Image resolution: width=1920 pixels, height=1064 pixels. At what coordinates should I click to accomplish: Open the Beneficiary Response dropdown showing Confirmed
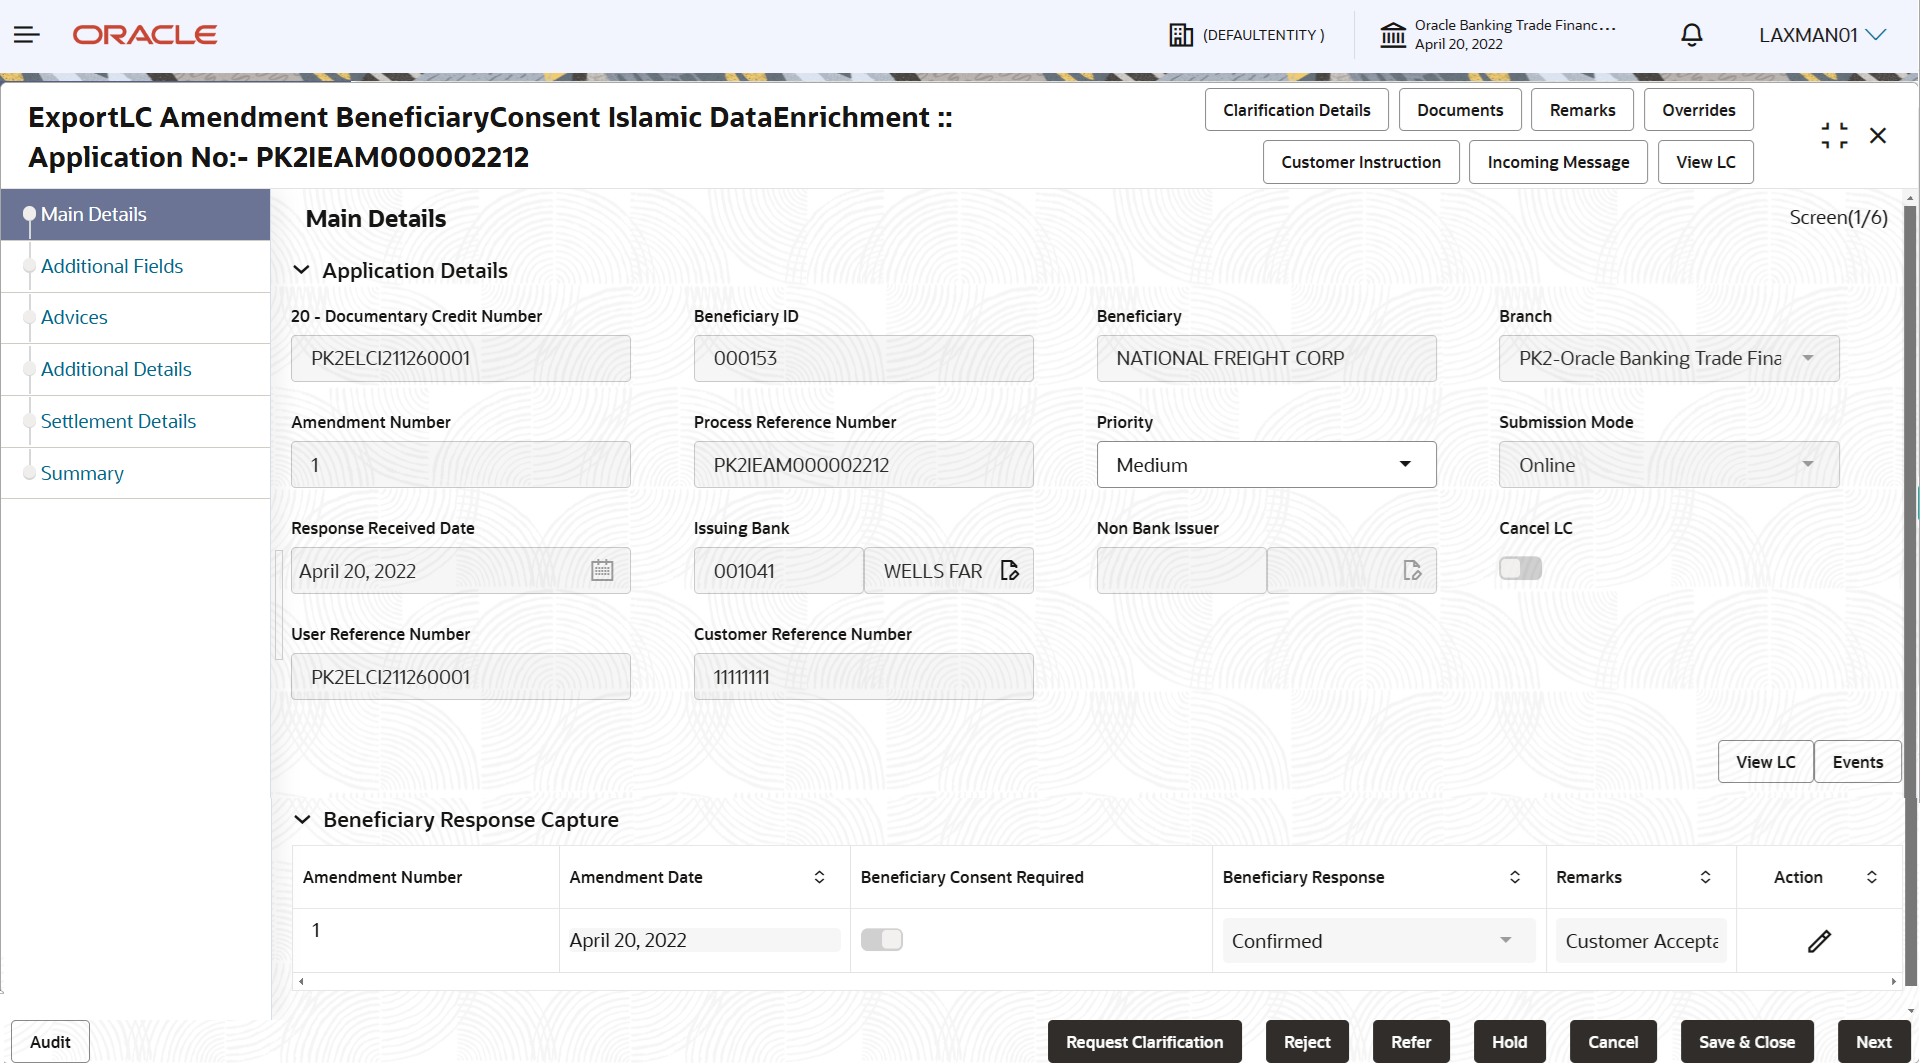point(1504,940)
